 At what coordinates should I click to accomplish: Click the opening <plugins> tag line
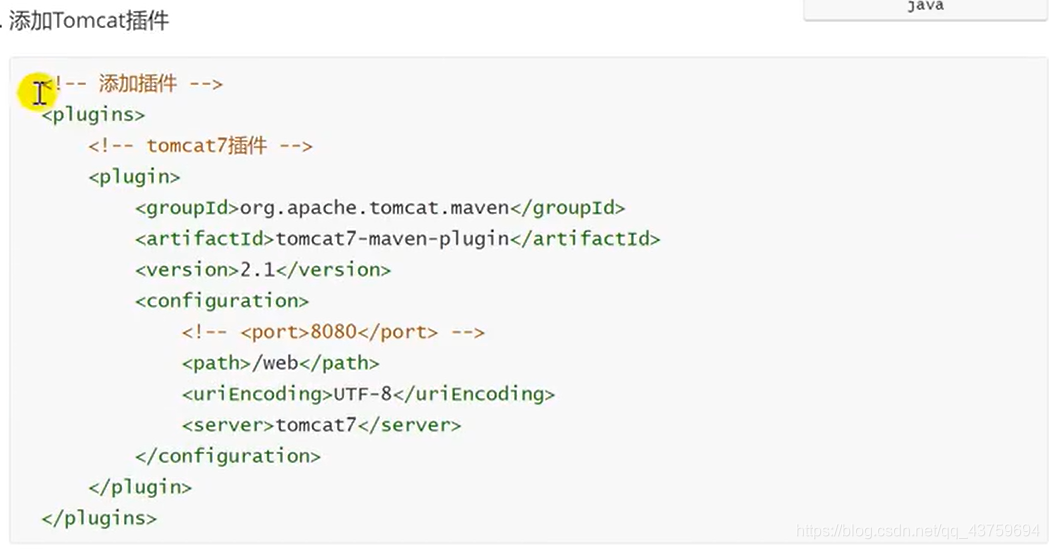click(x=93, y=115)
